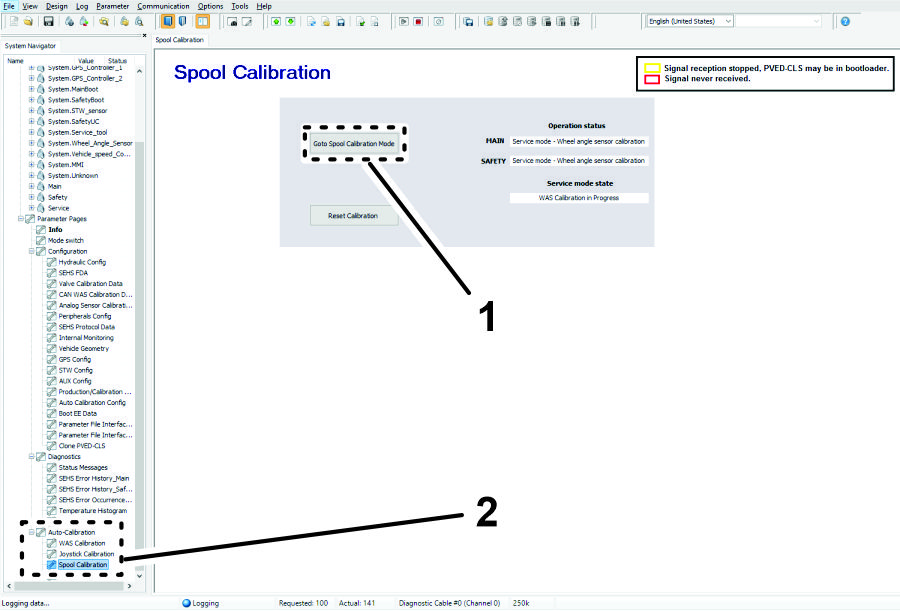Screen dimensions: 900x611
Task: Switch to the Spool Calibration tab
Action: point(180,40)
